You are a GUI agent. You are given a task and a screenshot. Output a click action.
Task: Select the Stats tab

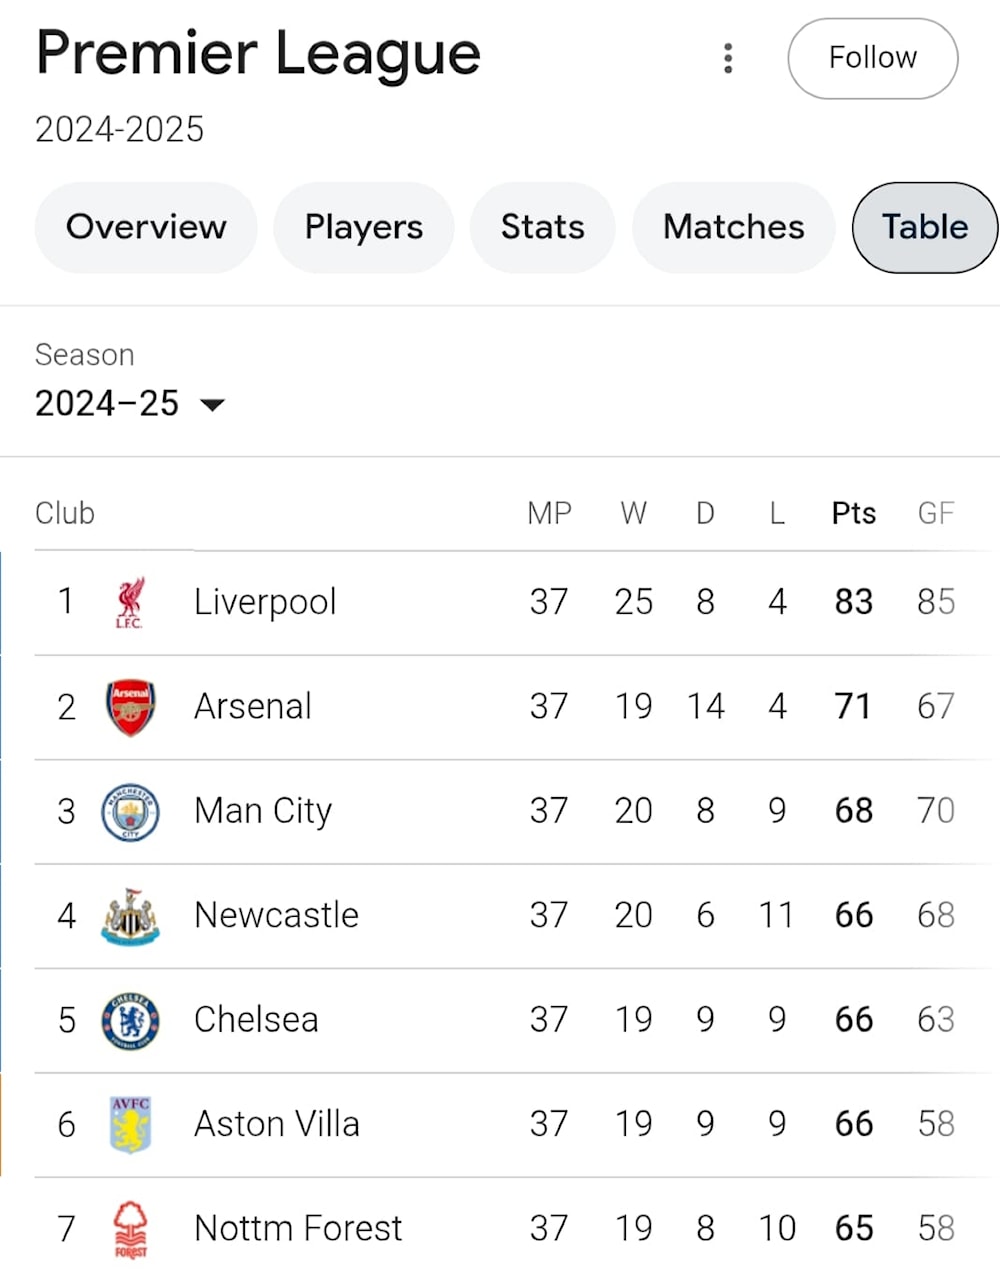click(x=543, y=227)
